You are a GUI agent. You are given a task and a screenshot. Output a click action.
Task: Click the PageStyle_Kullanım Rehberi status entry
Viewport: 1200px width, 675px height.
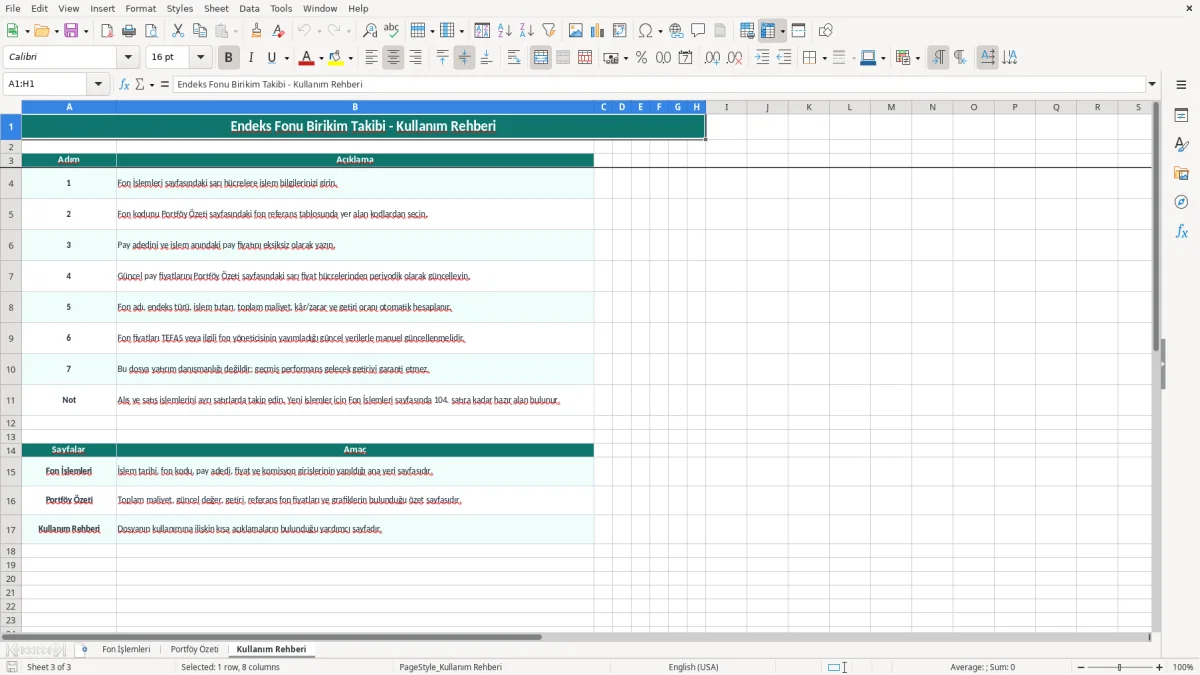click(x=450, y=667)
